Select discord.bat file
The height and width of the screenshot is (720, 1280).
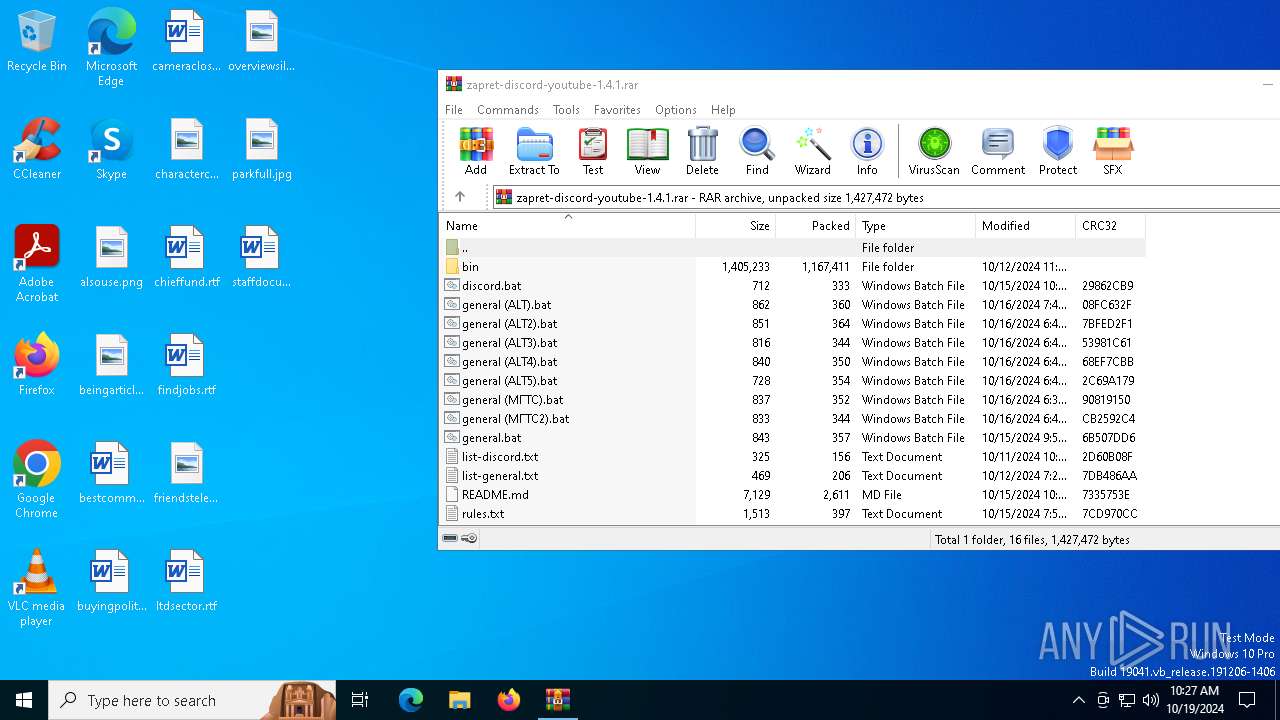pyautogui.click(x=792, y=286)
